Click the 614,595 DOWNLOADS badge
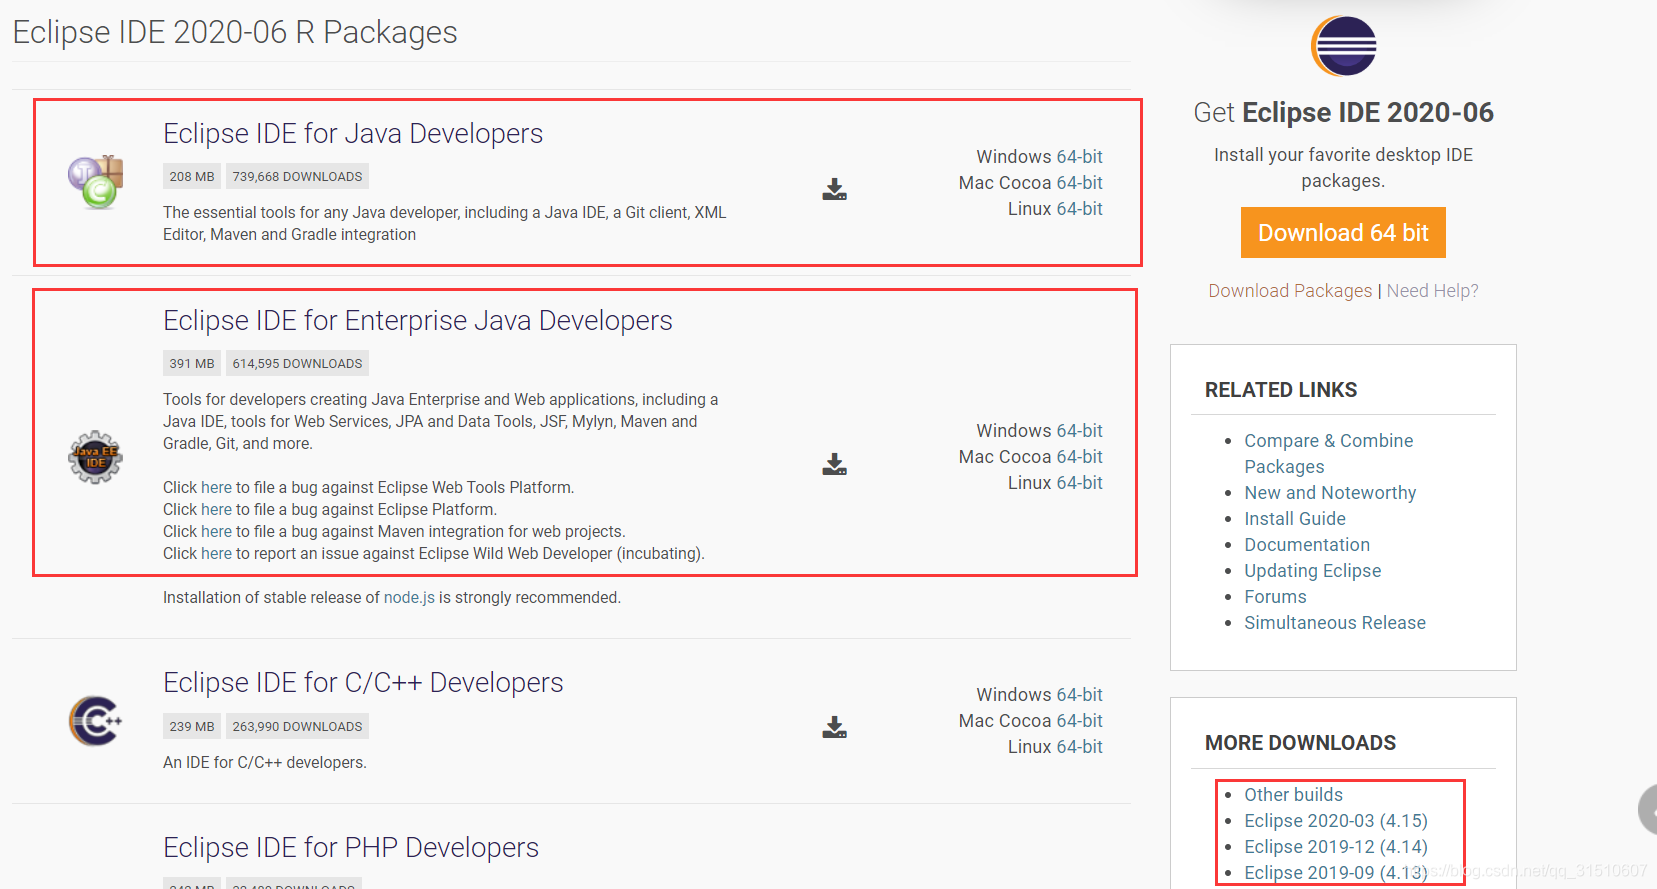This screenshot has height=889, width=1657. click(297, 363)
